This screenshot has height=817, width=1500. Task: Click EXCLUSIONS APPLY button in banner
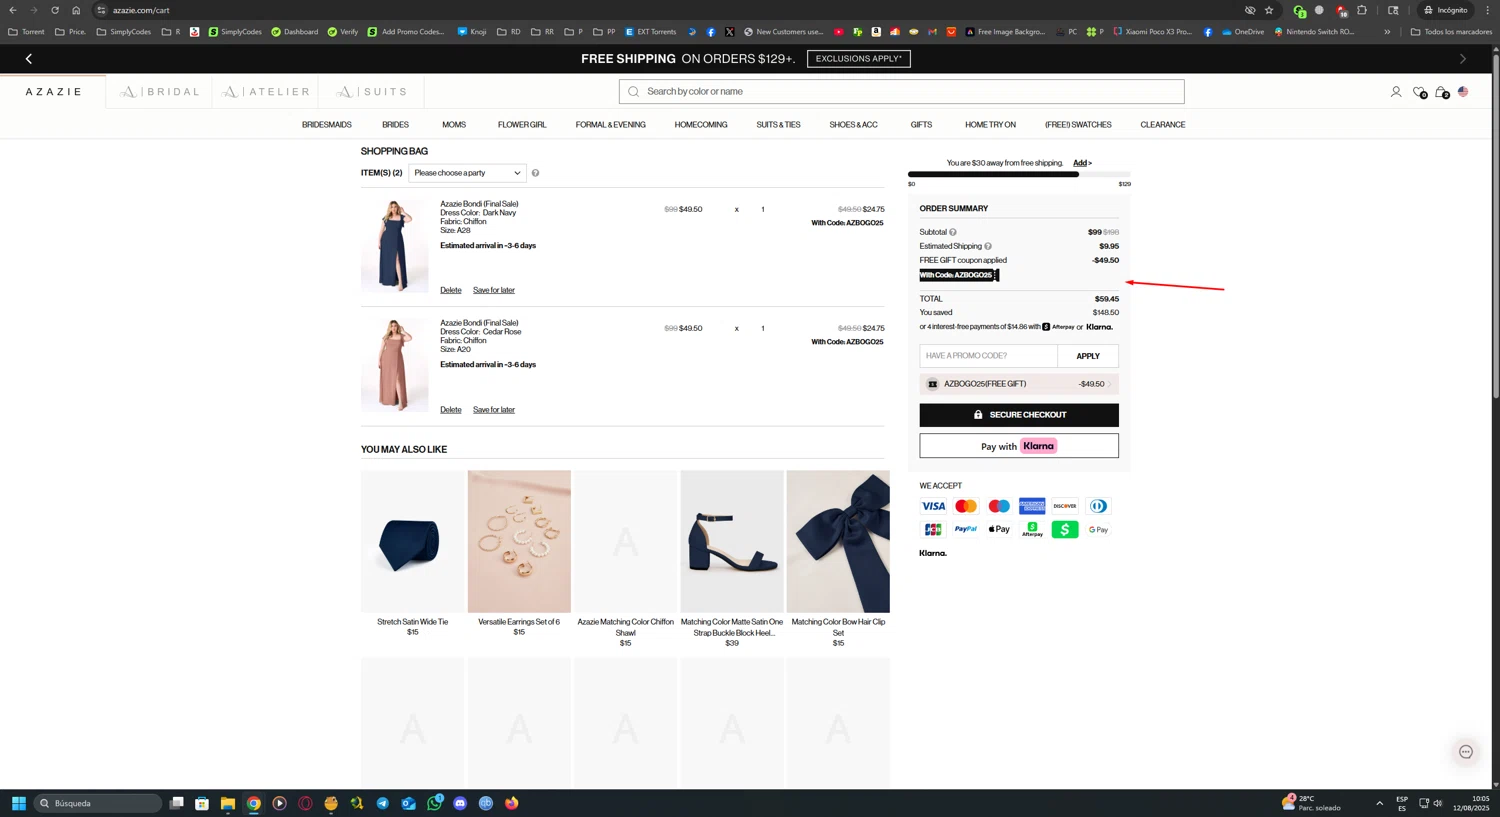click(x=858, y=59)
